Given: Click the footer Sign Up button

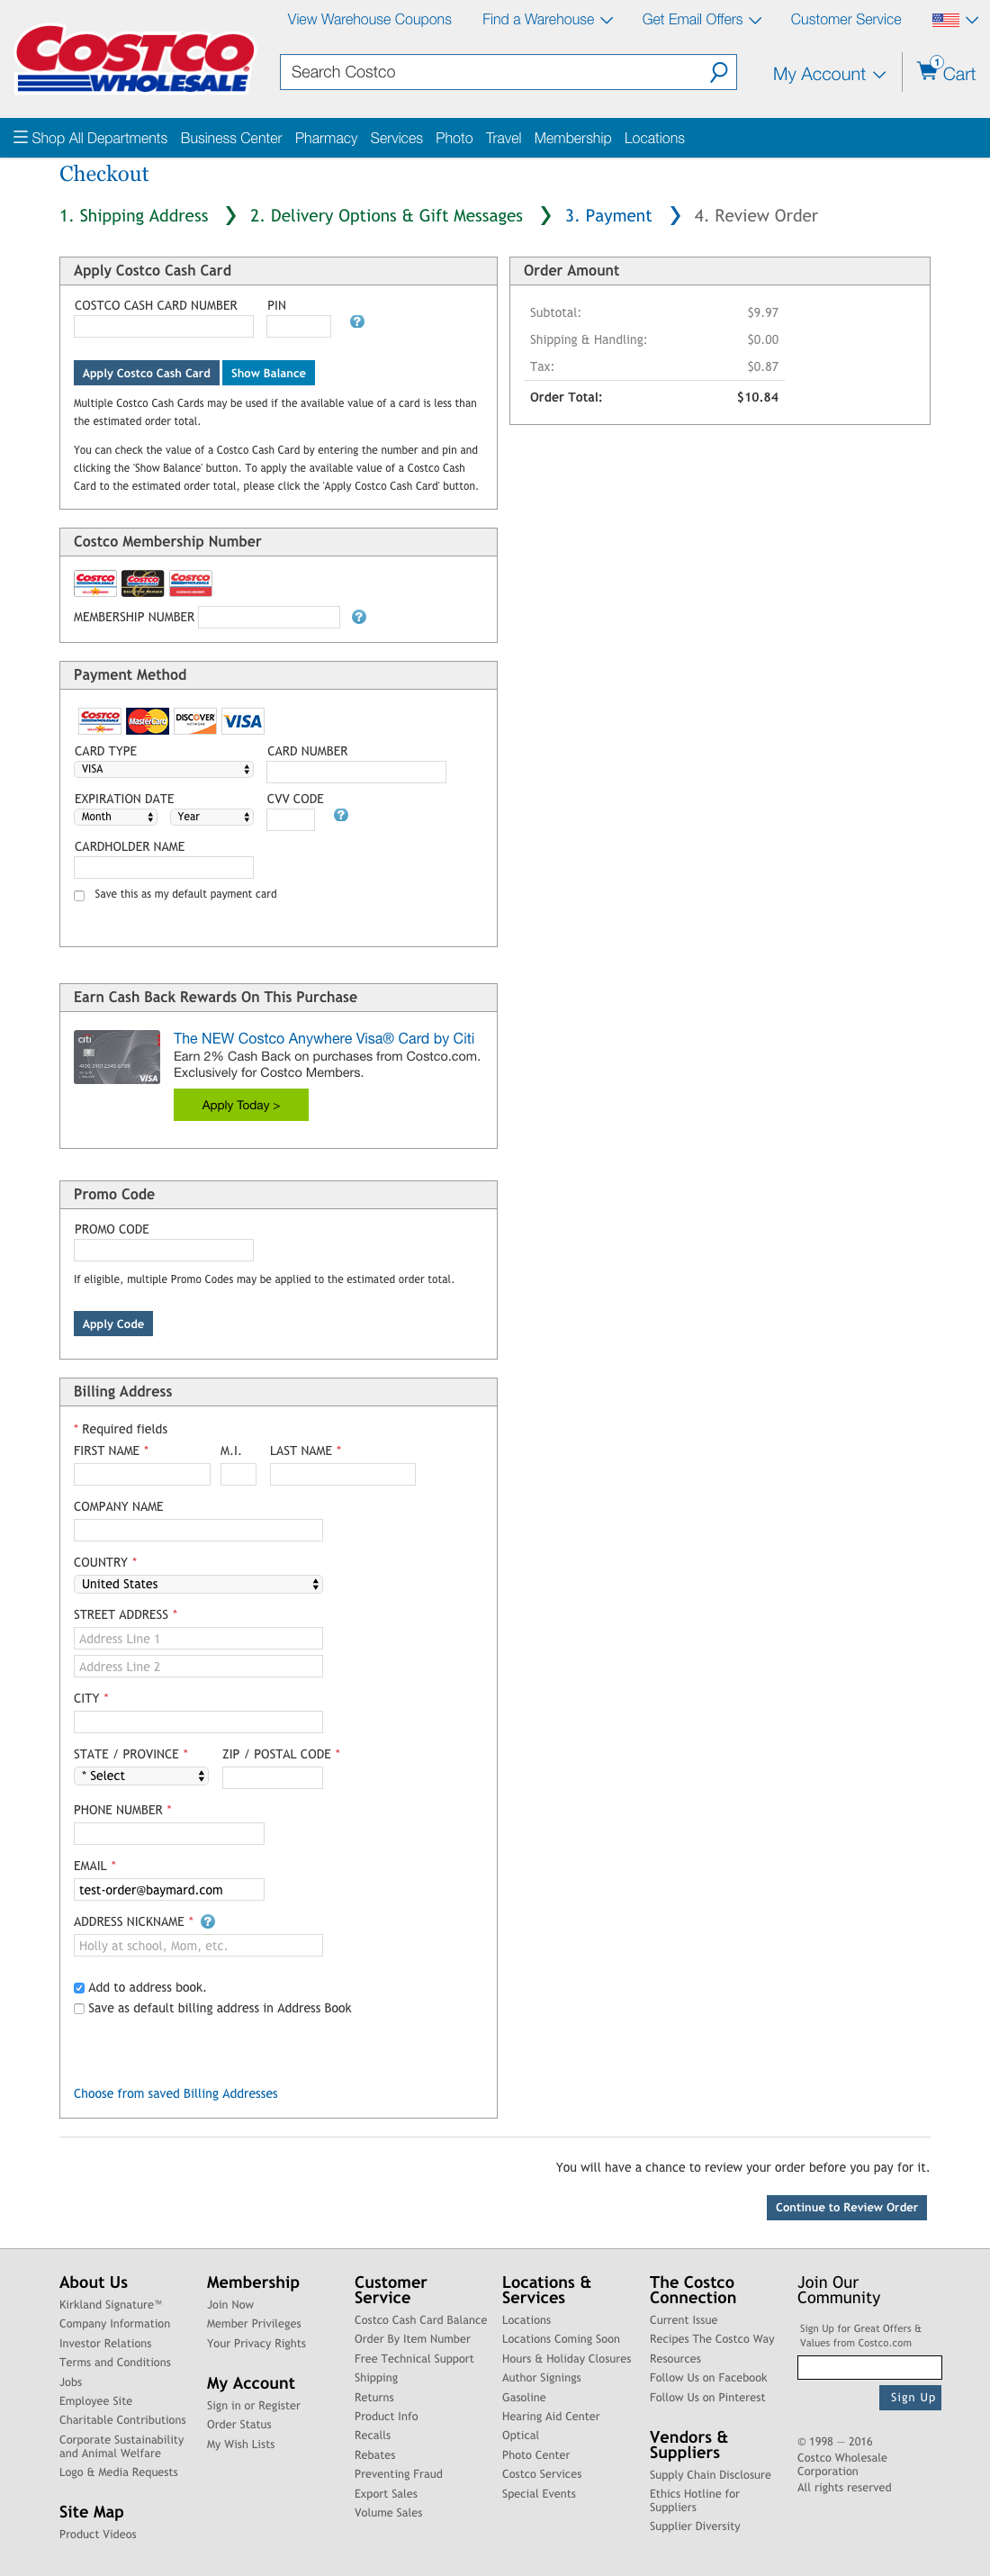Looking at the screenshot, I should click(911, 2397).
